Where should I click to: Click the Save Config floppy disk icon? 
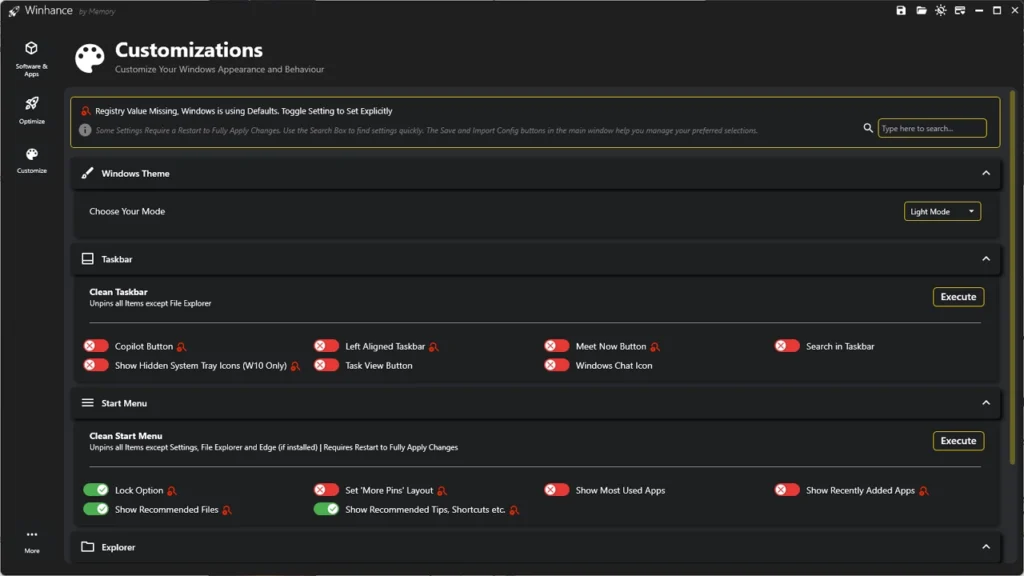[x=901, y=11]
